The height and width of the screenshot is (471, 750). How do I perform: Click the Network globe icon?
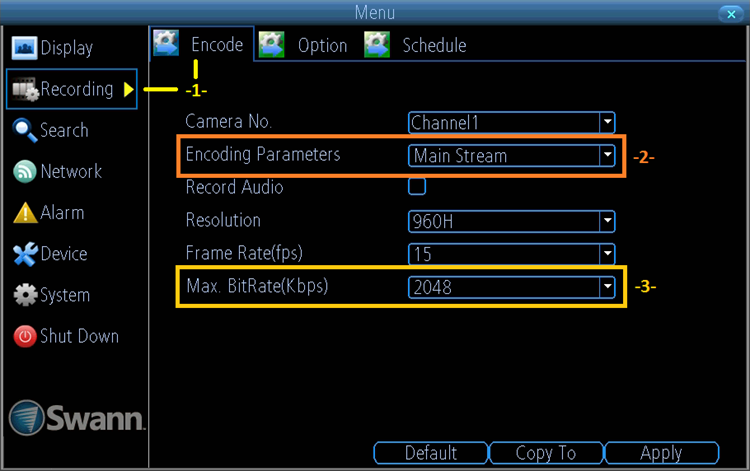[25, 172]
